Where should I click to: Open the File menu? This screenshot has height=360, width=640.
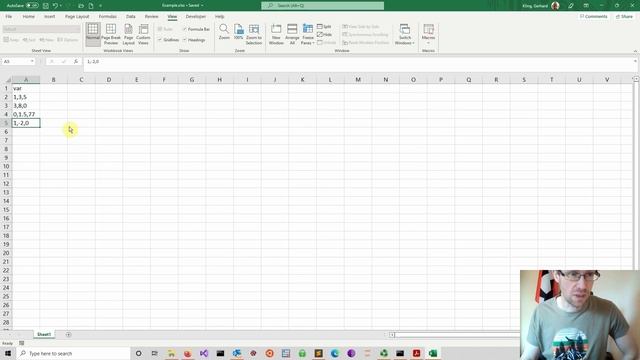tap(9, 17)
